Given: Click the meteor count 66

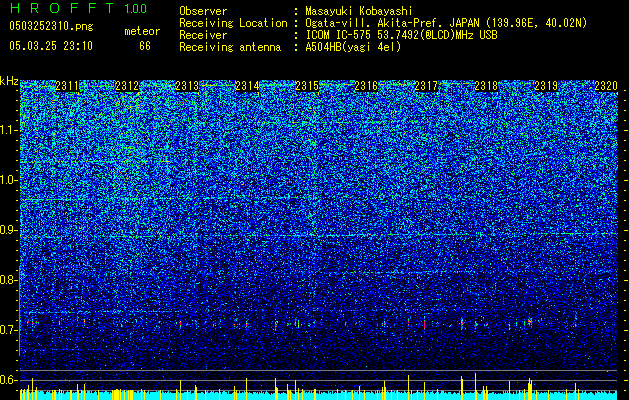Looking at the screenshot, I should point(145,46).
